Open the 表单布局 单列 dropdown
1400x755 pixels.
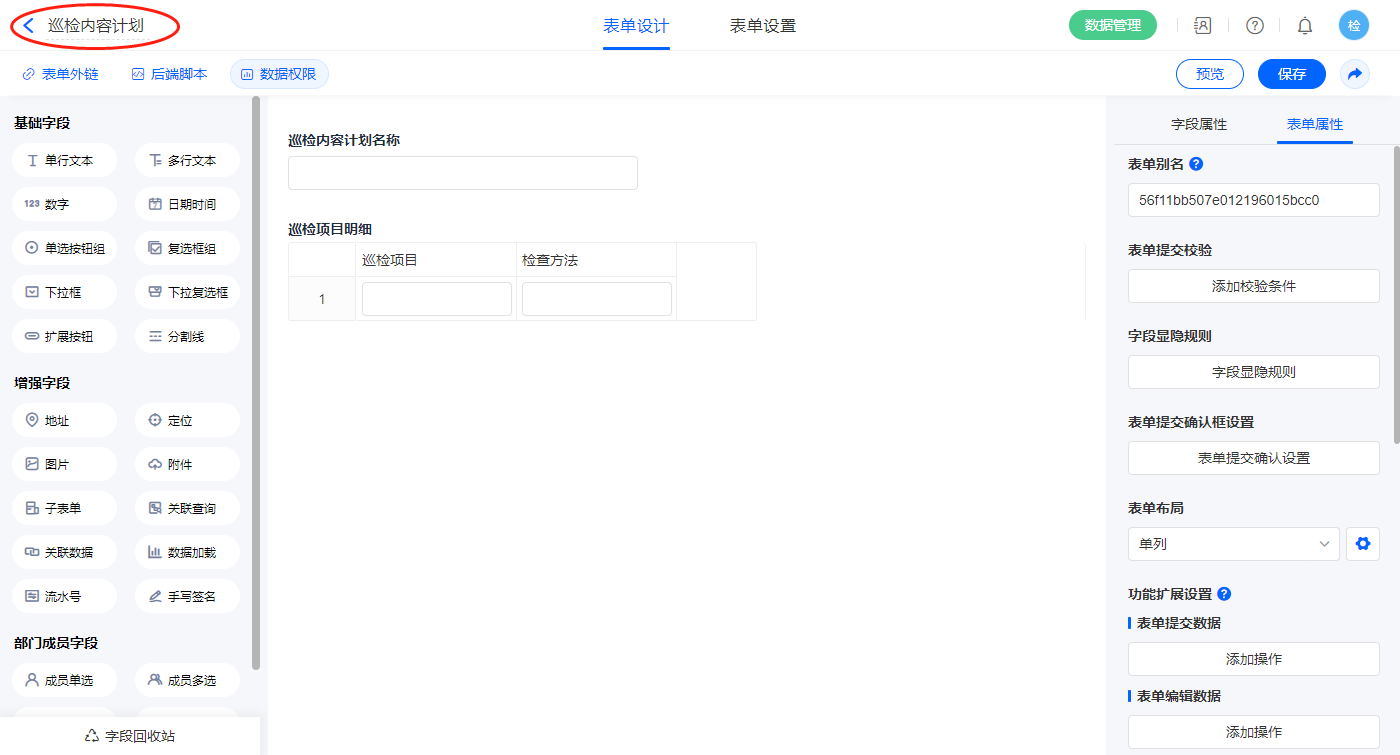pos(1233,544)
